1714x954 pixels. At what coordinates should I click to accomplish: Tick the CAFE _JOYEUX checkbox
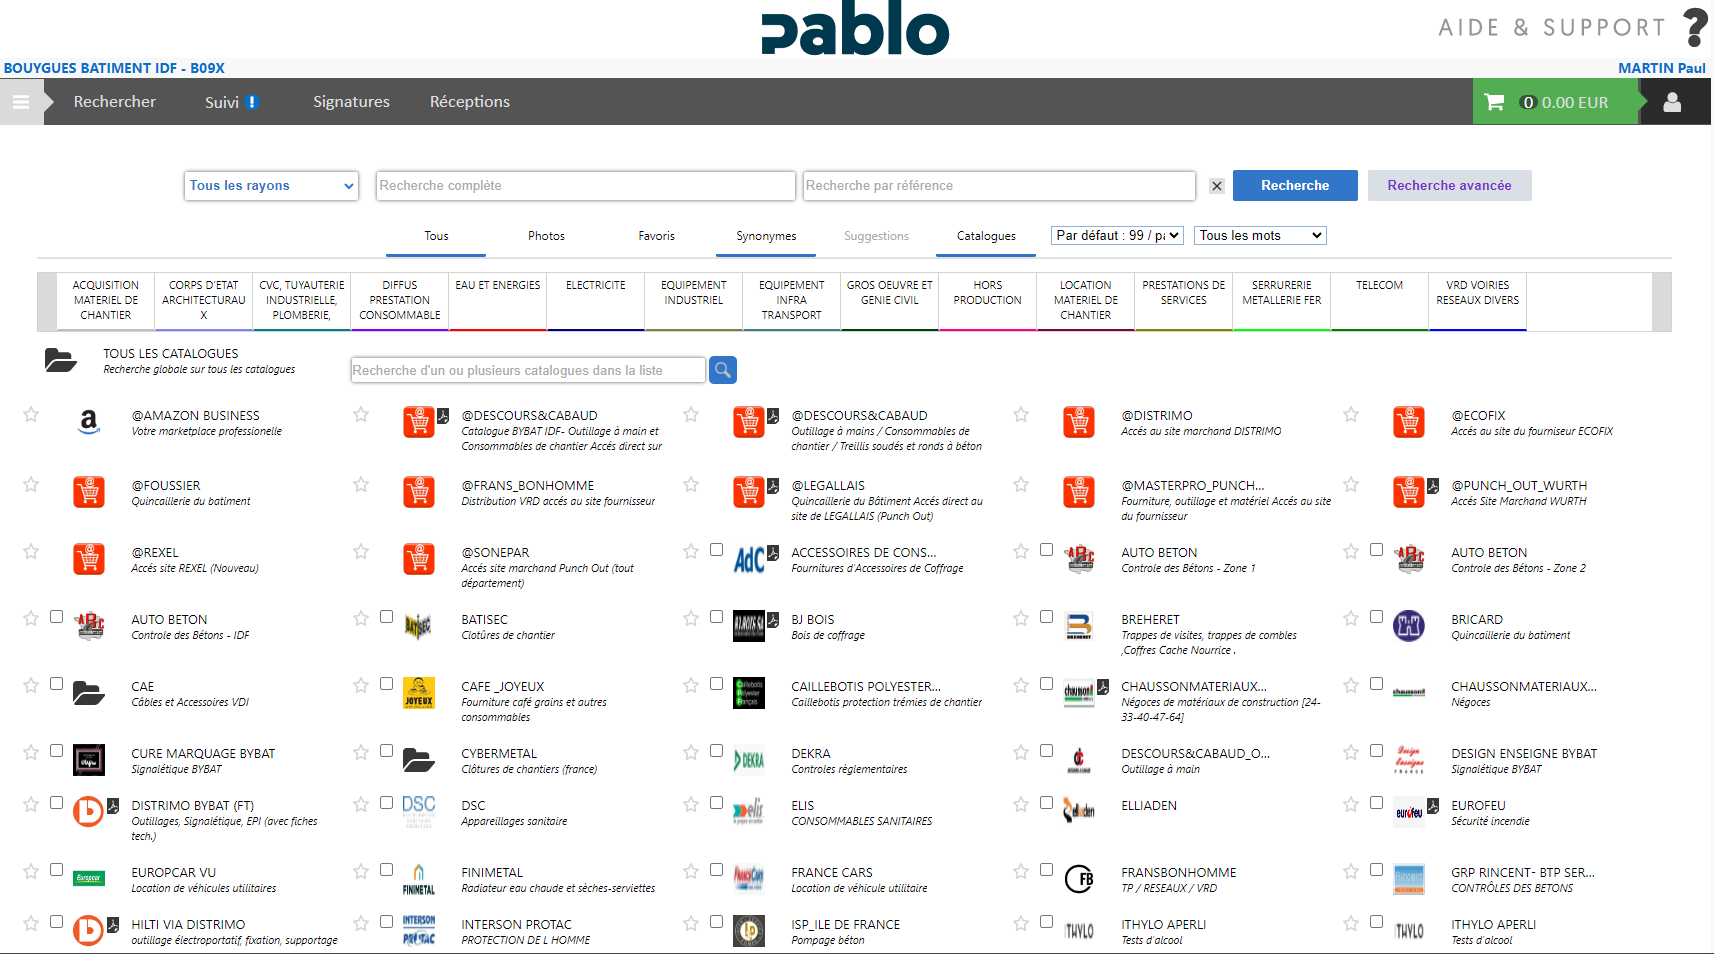386,684
